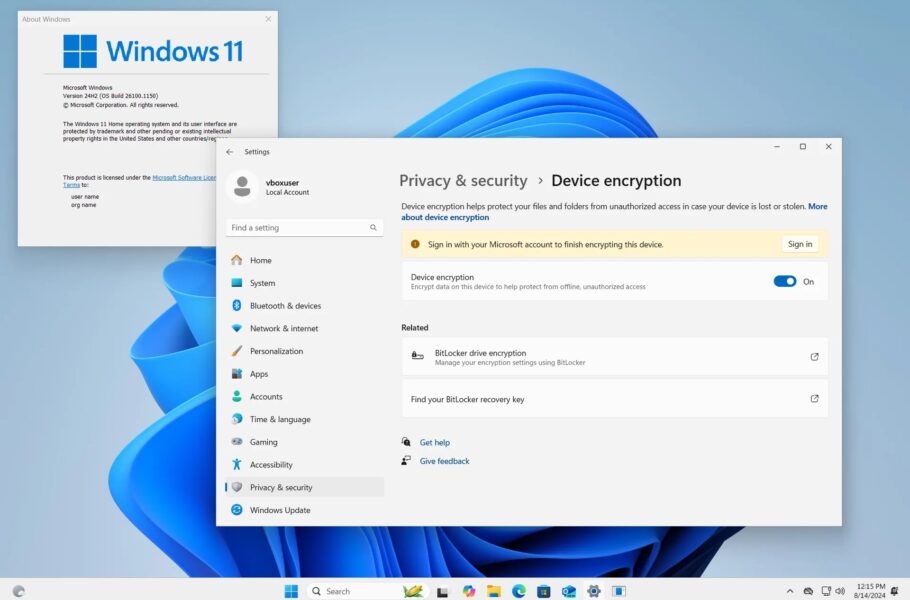This screenshot has height=600, width=910.
Task: Open Microsoft Edge from taskbar
Action: click(519, 591)
